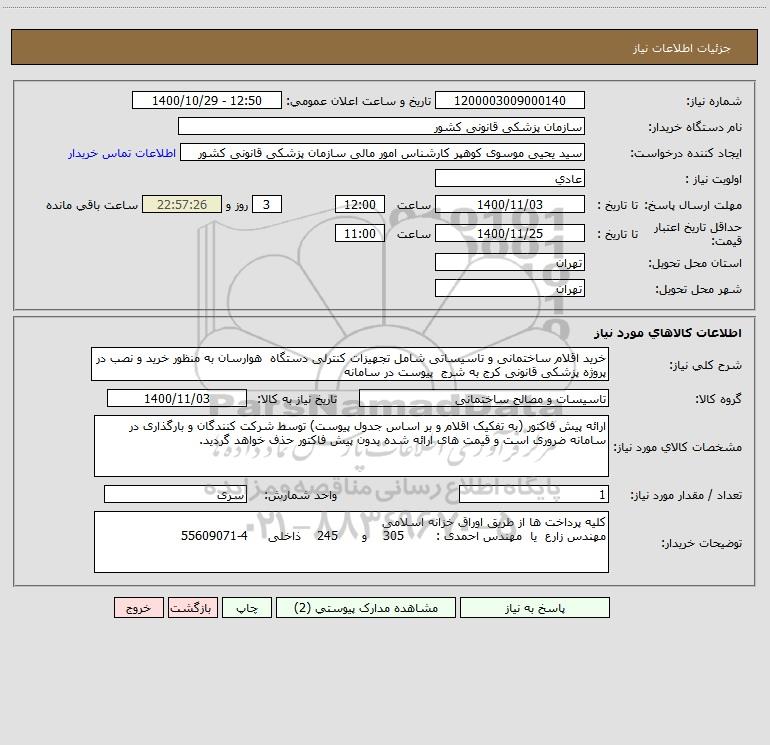The image size is (770, 745).
Task: Click the delivery city field تهران
Action: pos(510,288)
